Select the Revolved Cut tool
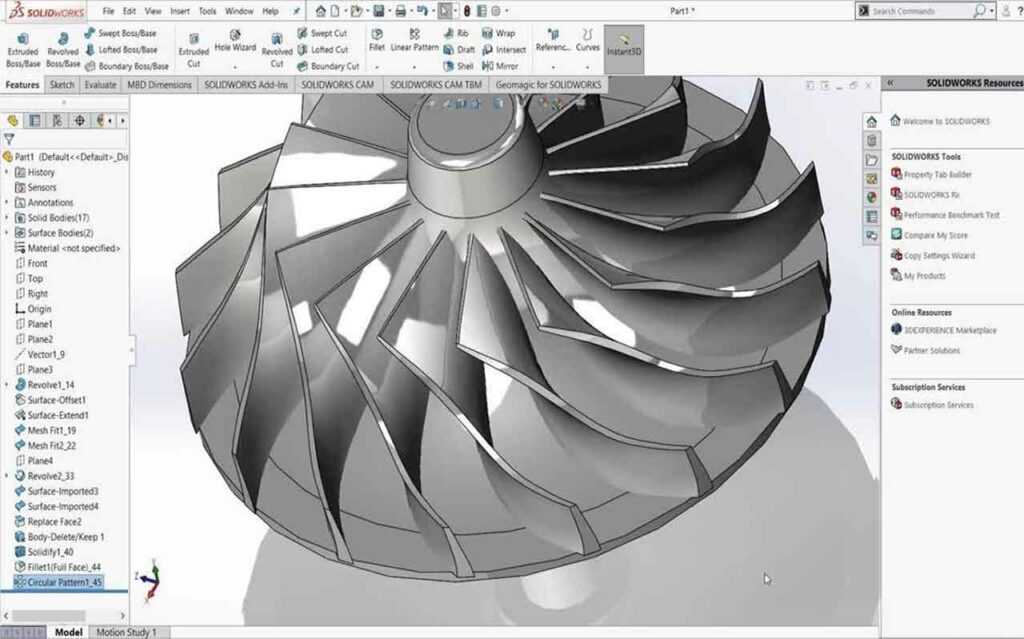 (277, 50)
